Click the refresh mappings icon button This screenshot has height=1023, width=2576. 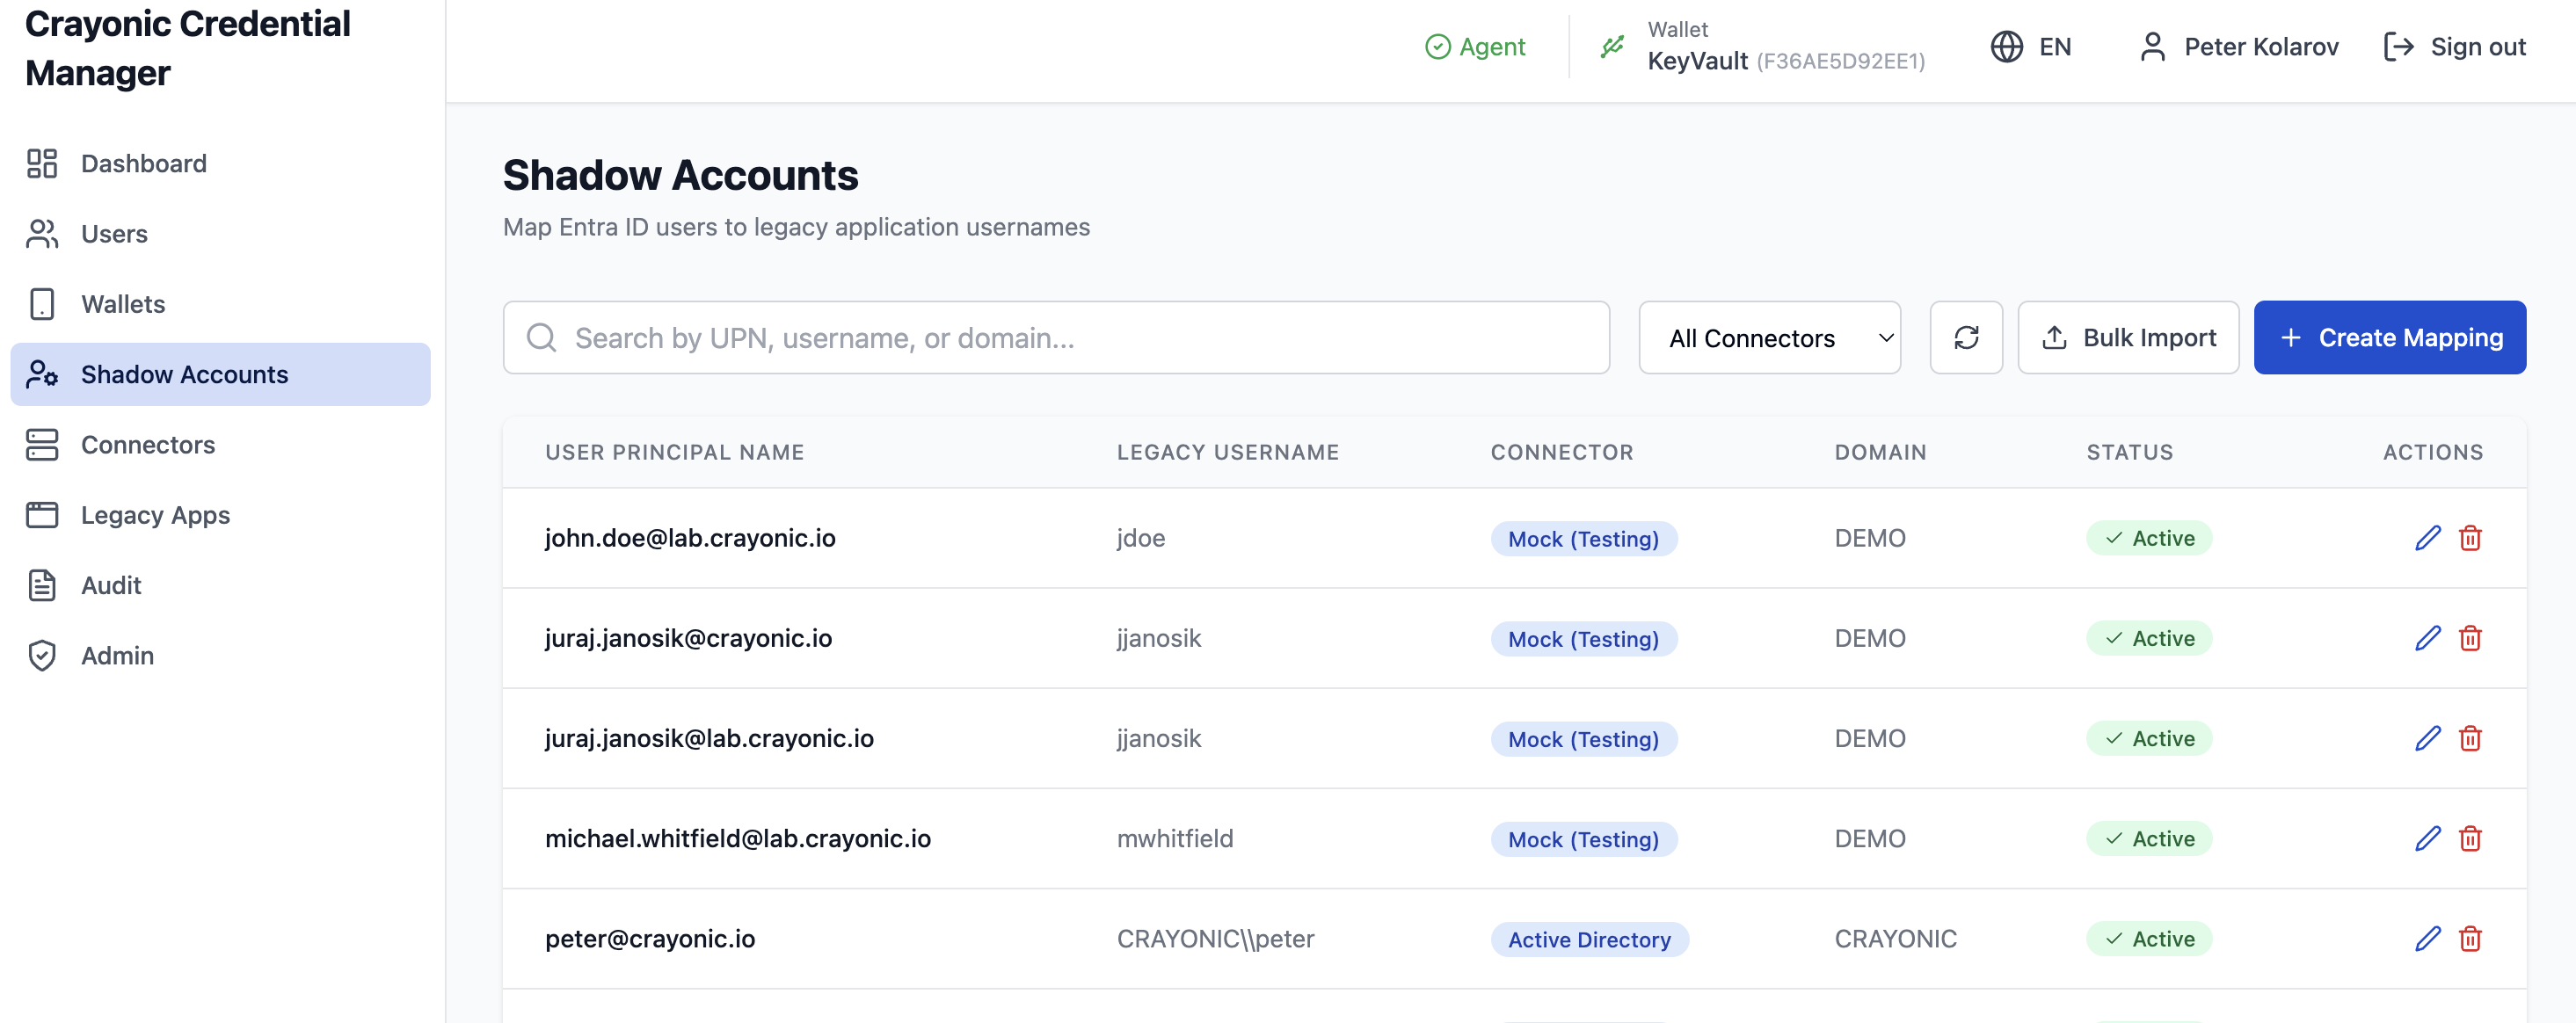pos(1965,338)
